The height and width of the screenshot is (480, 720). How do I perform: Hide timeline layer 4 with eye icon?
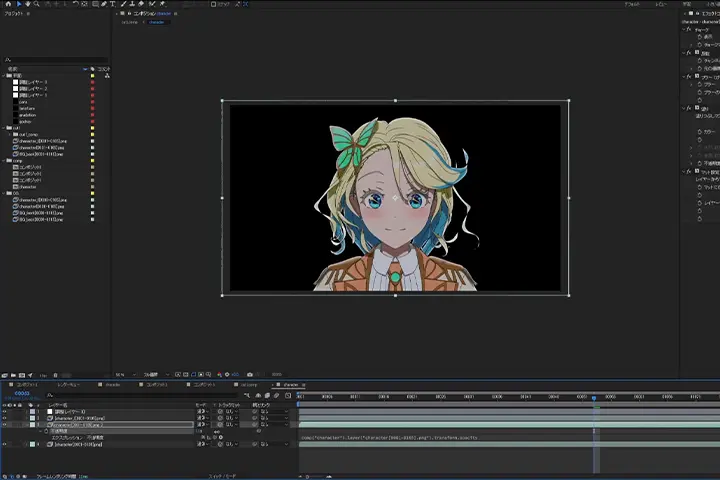point(4,445)
